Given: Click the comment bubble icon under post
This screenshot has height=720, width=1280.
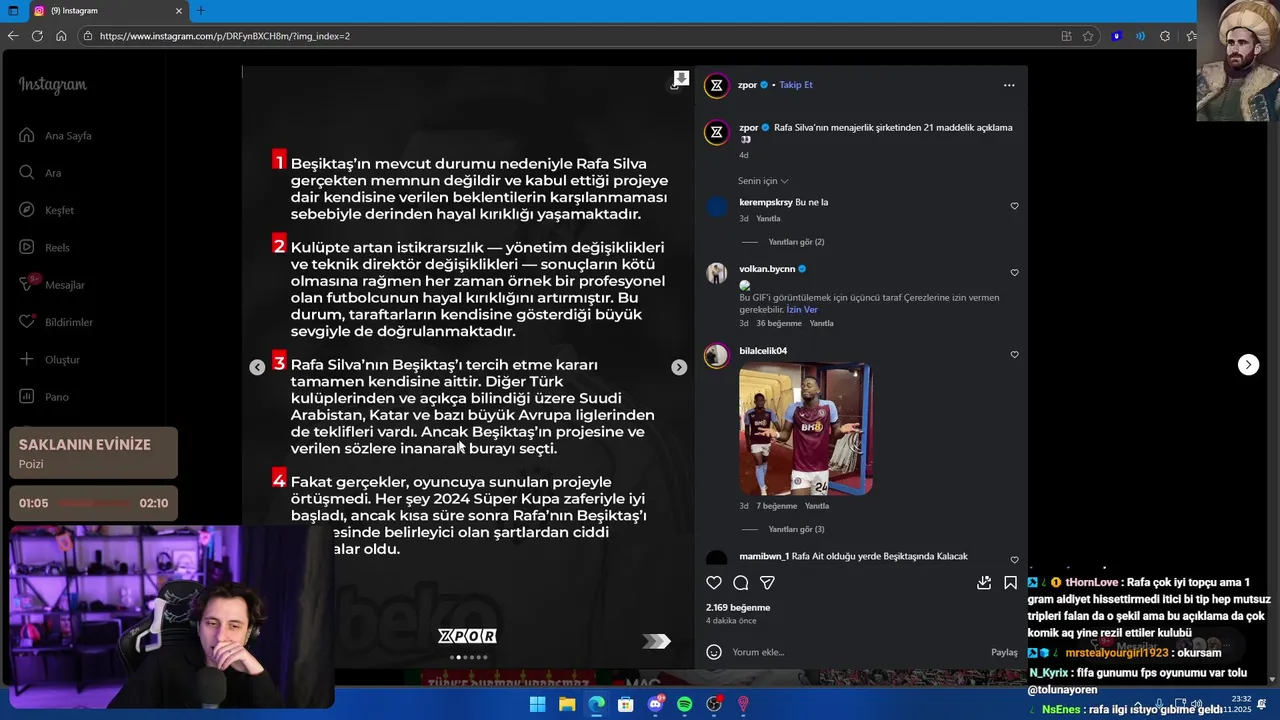Looking at the screenshot, I should [x=741, y=583].
